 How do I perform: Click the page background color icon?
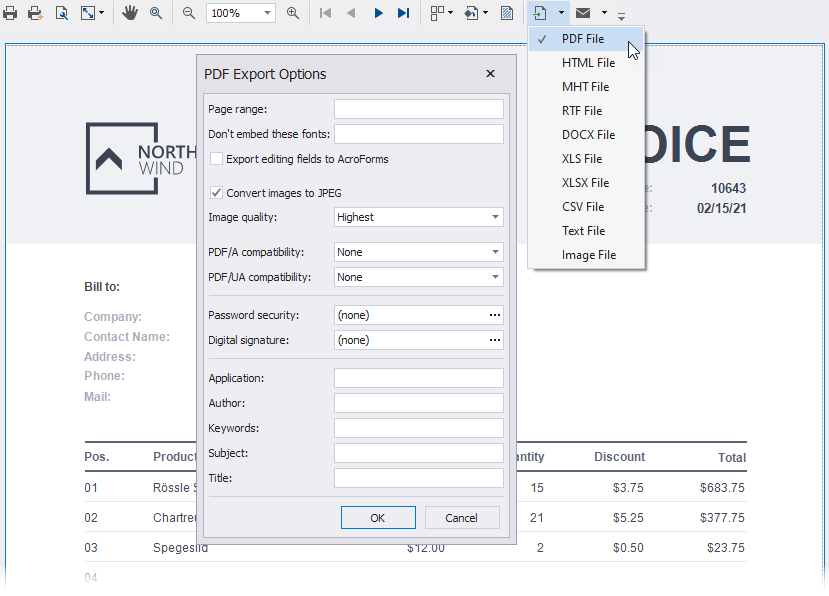(x=472, y=13)
